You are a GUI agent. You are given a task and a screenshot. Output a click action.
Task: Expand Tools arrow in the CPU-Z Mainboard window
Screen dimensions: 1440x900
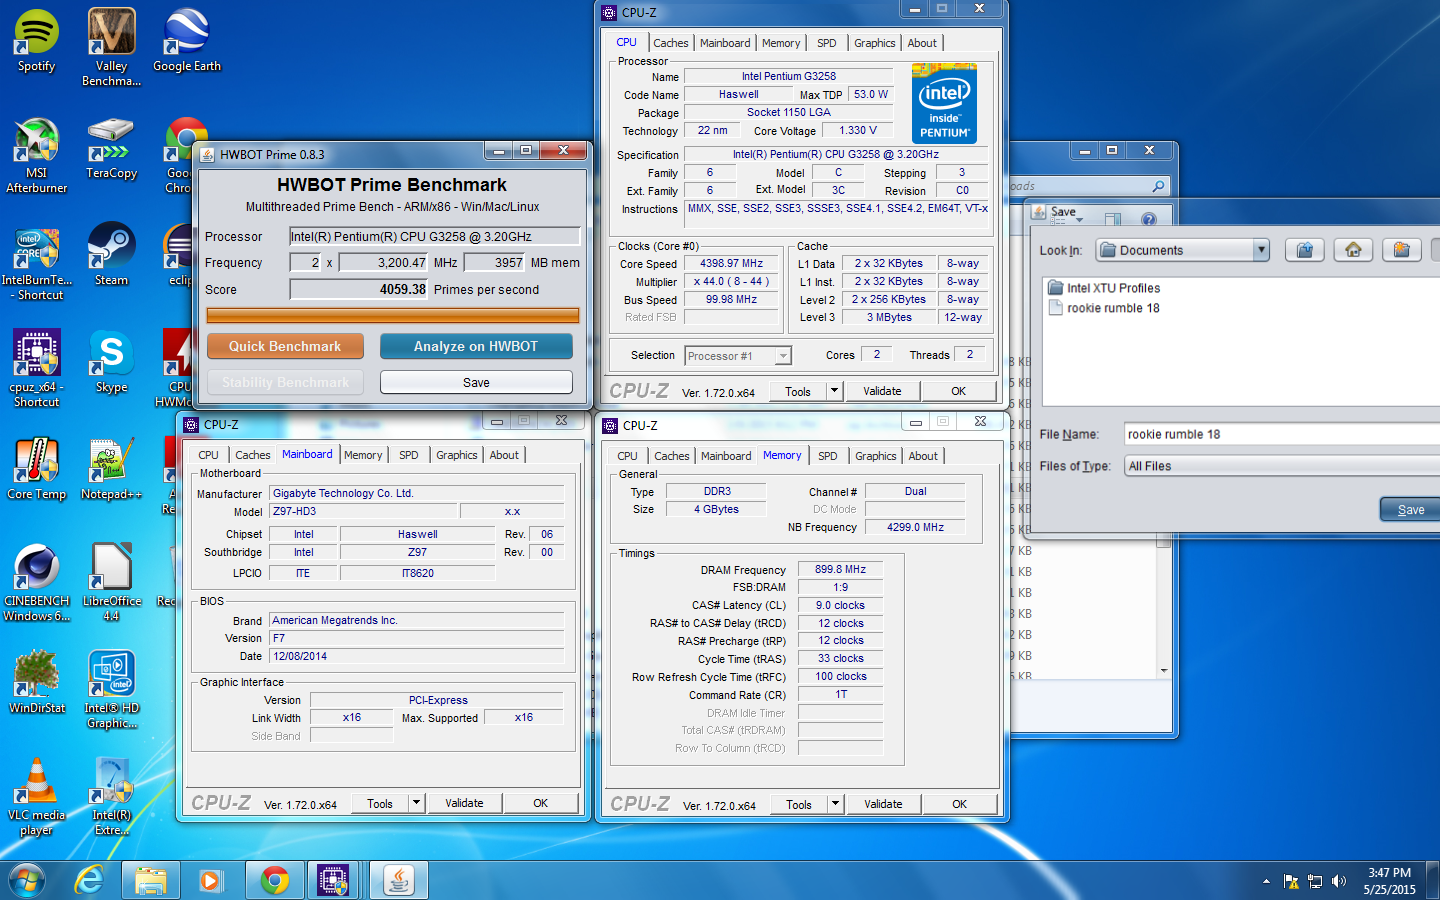[417, 803]
